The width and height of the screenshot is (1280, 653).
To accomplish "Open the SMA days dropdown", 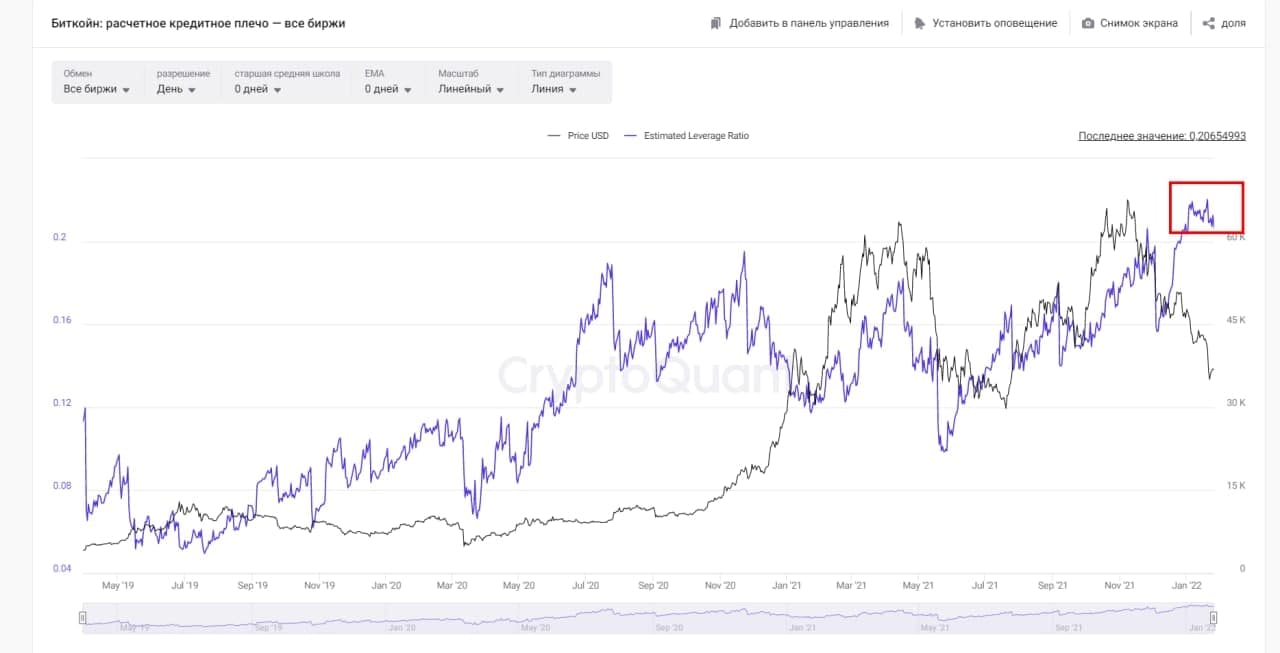I will pyautogui.click(x=258, y=89).
